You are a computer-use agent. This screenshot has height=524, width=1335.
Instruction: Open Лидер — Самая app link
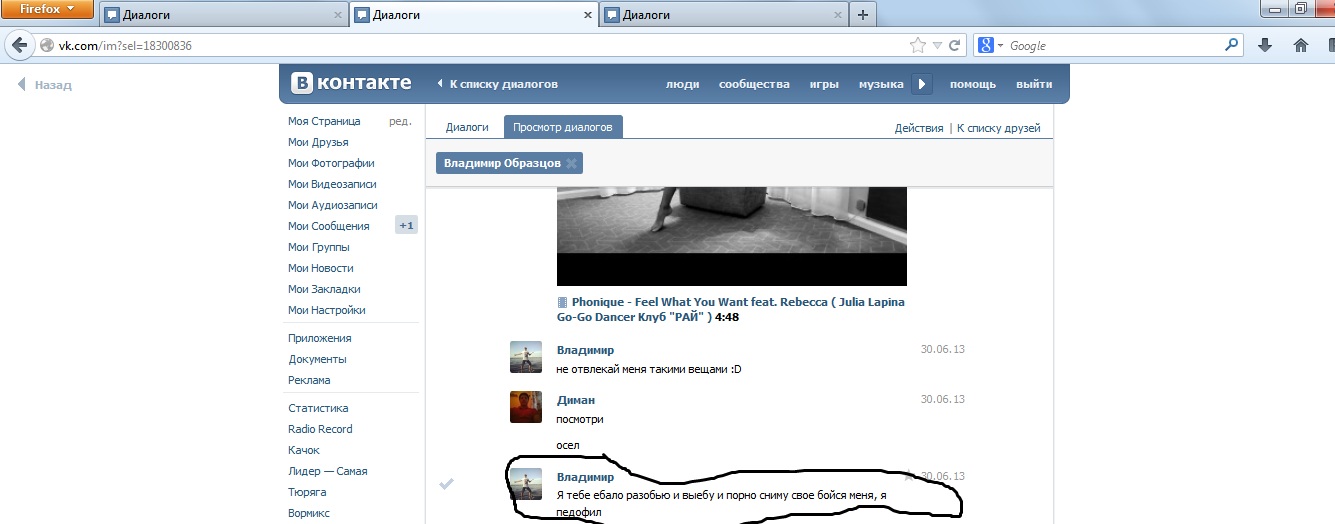328,471
